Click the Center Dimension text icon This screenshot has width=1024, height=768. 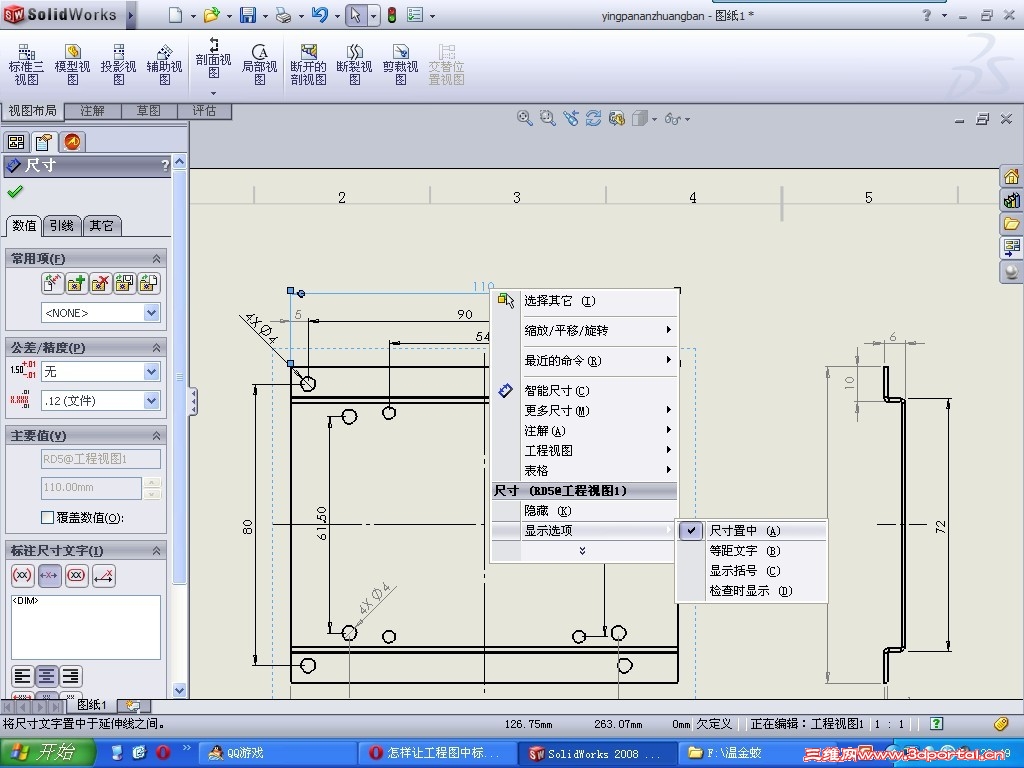(50, 575)
